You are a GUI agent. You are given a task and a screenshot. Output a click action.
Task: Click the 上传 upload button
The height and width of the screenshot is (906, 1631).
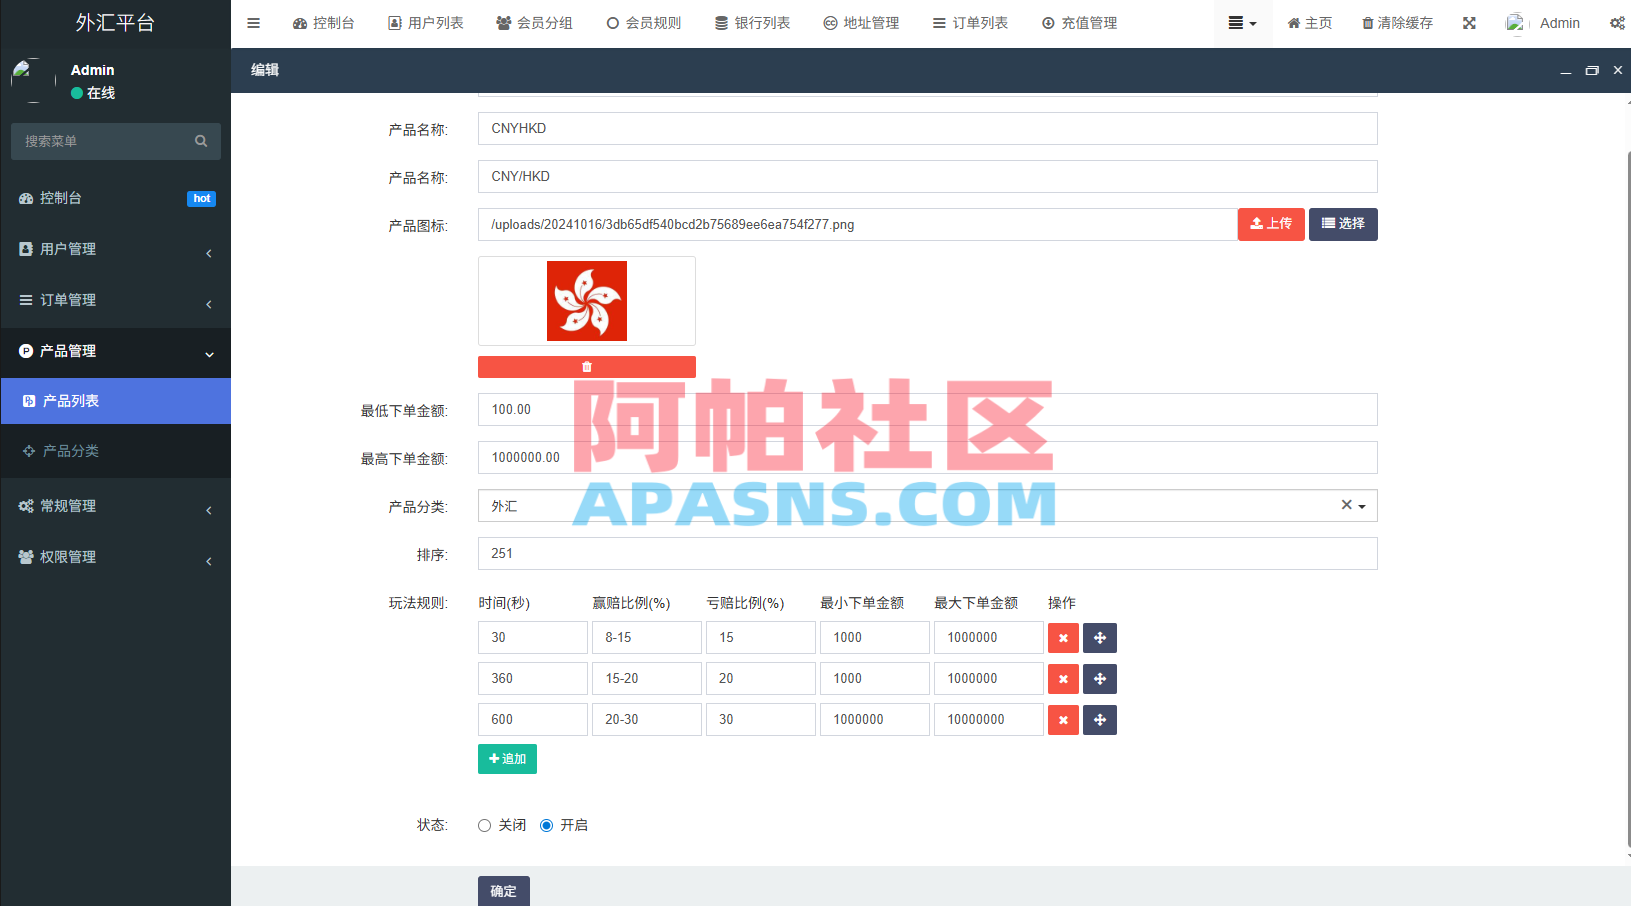click(1271, 224)
